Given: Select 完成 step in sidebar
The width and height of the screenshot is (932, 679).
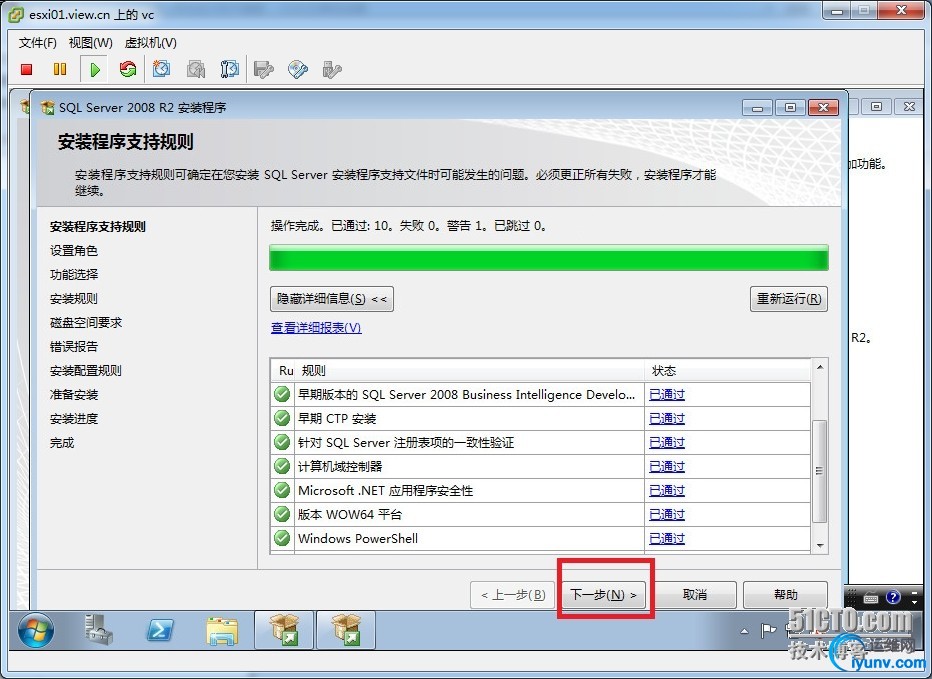Looking at the screenshot, I should (62, 443).
